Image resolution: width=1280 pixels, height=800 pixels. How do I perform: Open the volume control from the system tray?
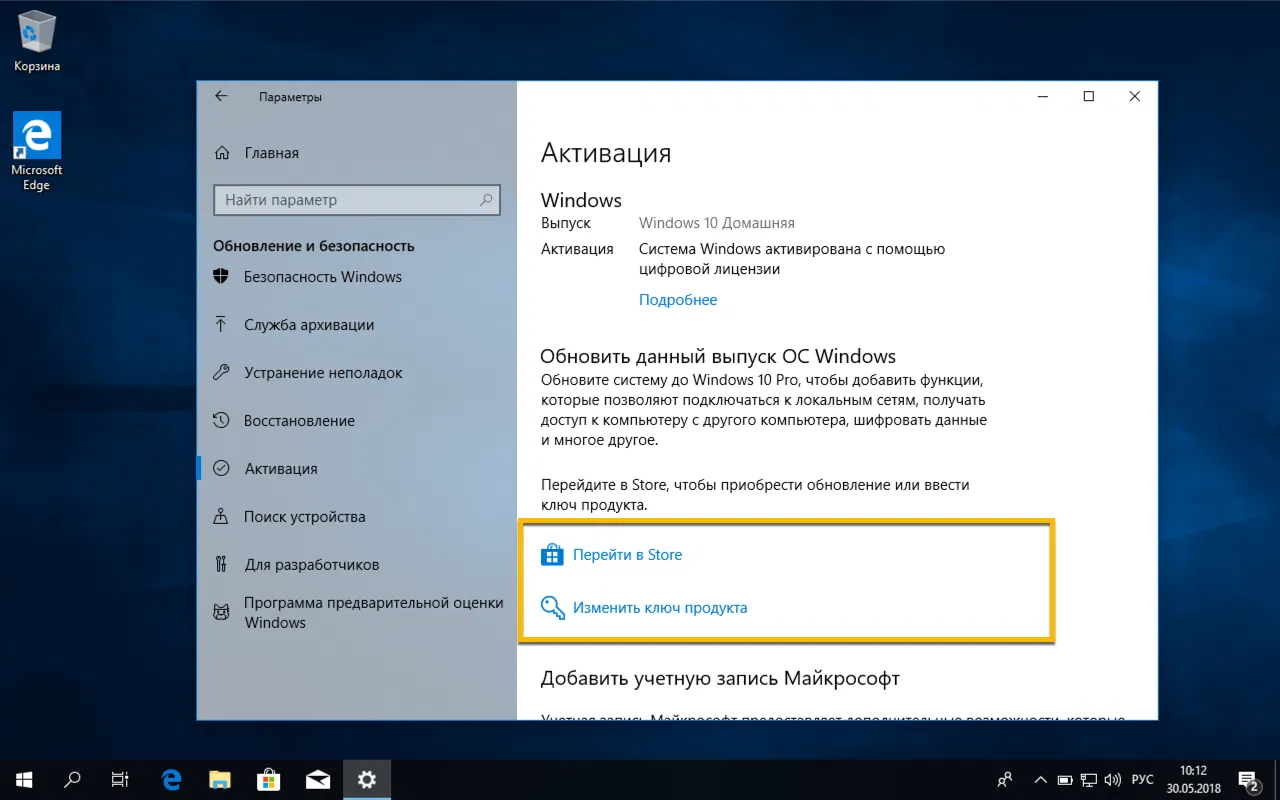click(x=1113, y=779)
